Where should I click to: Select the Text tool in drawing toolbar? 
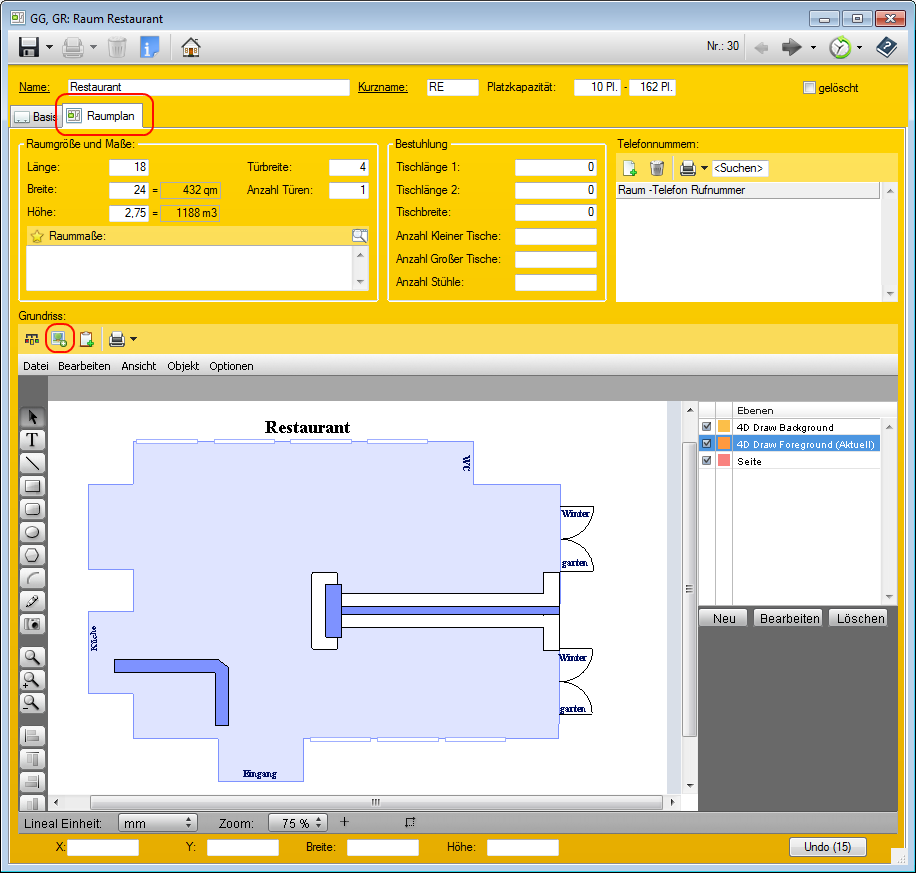click(33, 440)
